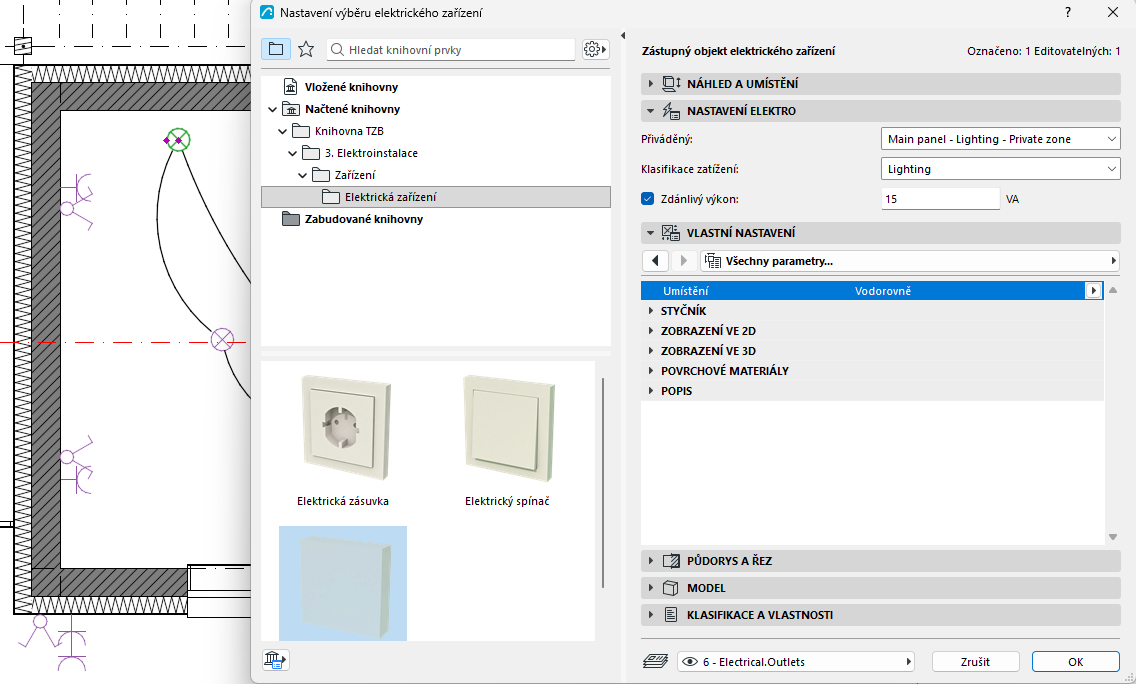Enable or disable Zdánlivý výkon checkbox
The width and height of the screenshot is (1136, 684).
(648, 199)
